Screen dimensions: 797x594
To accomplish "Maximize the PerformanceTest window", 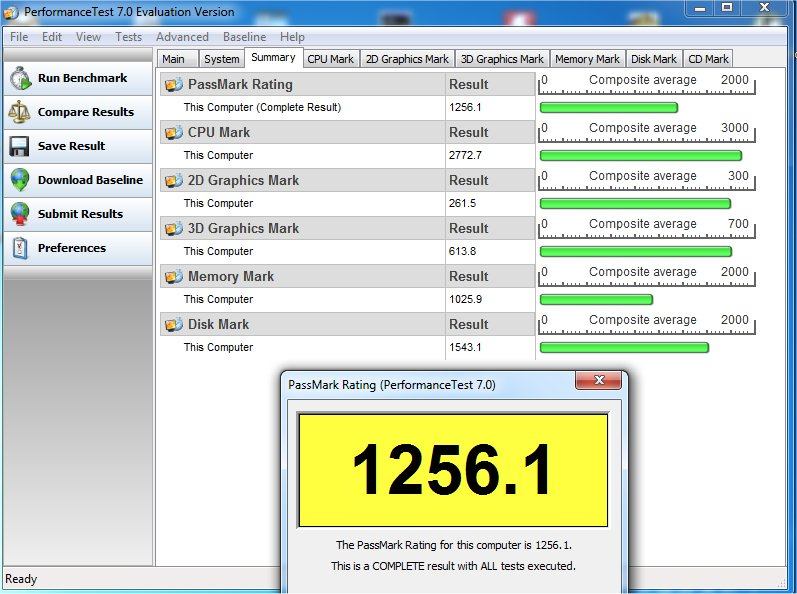I will pyautogui.click(x=727, y=8).
